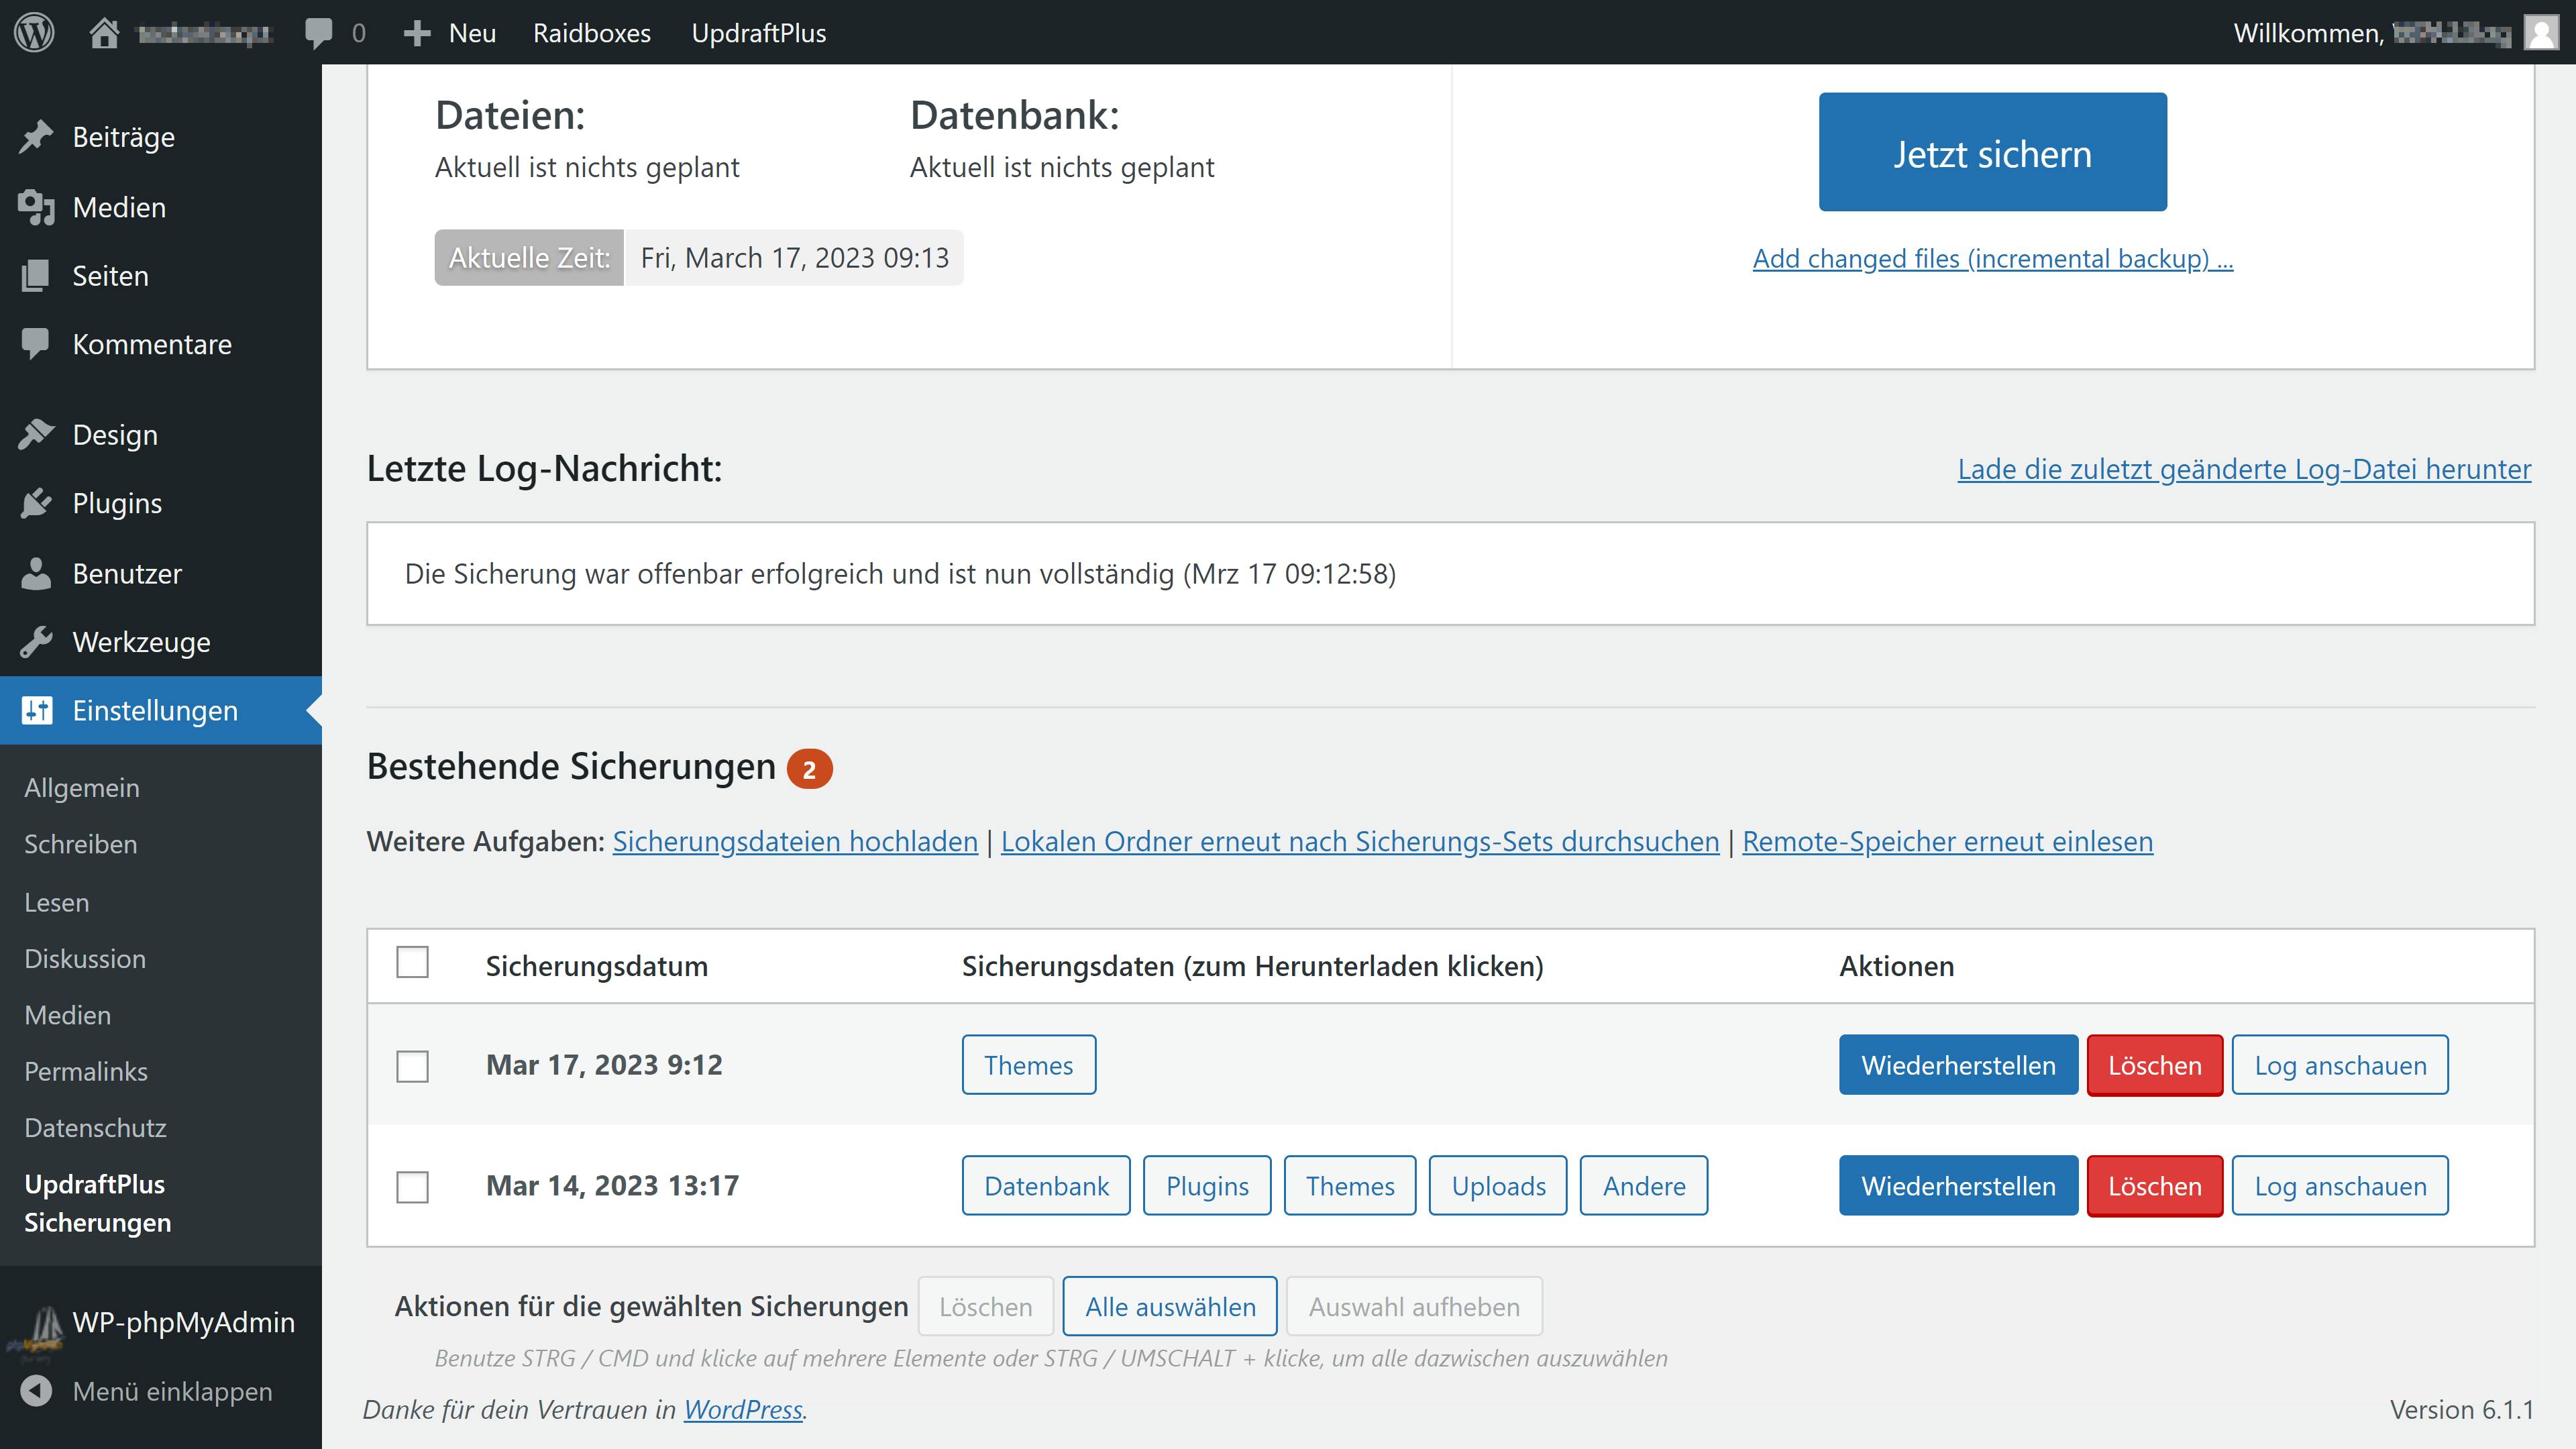This screenshot has width=2576, height=1449.
Task: Open Remote-Speicher erneut einlesen link
Action: pyautogui.click(x=1947, y=841)
